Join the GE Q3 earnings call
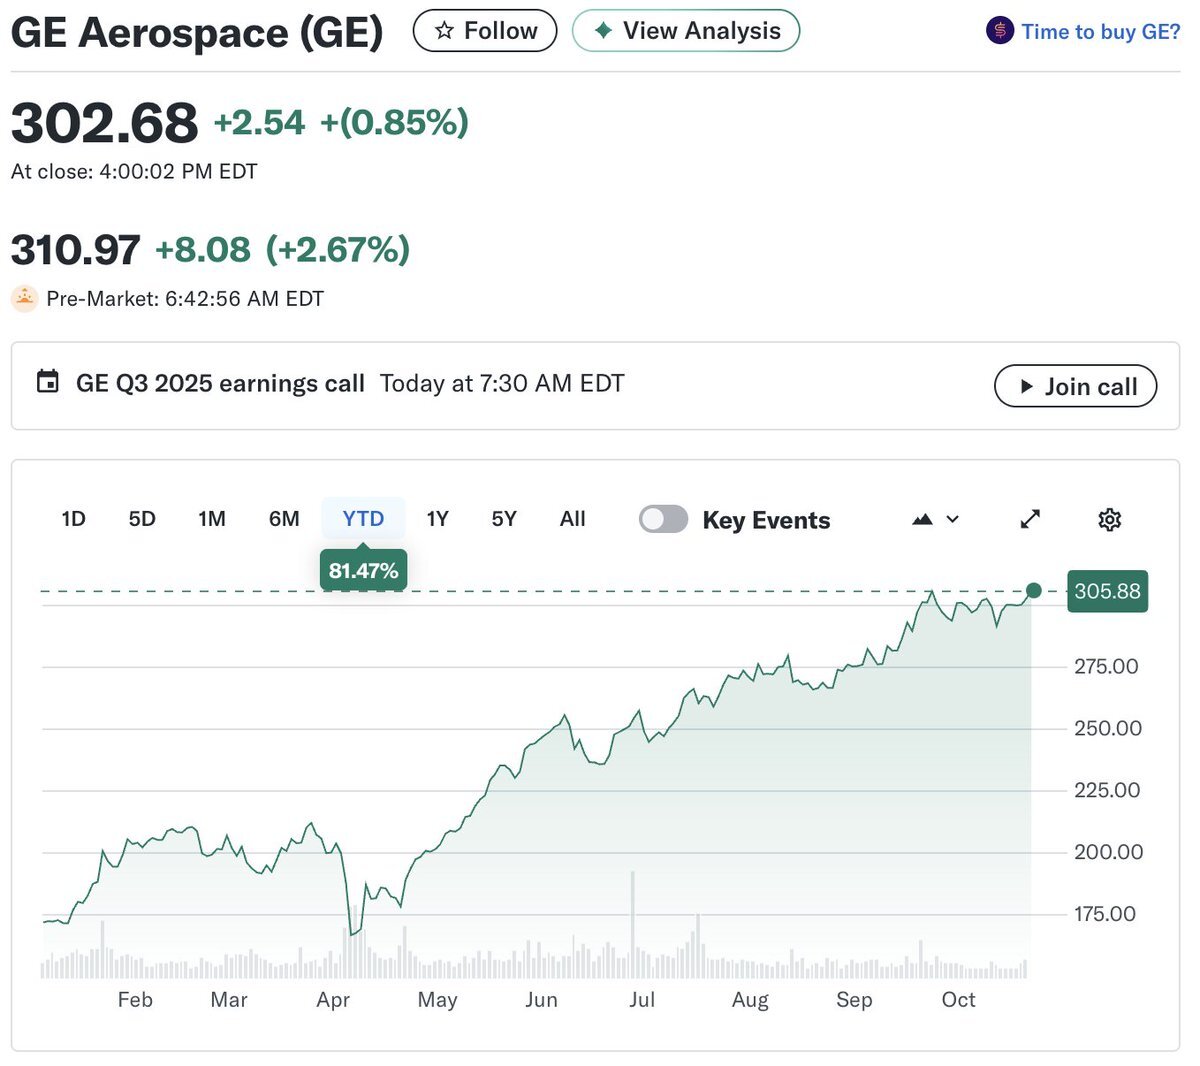 point(1075,387)
